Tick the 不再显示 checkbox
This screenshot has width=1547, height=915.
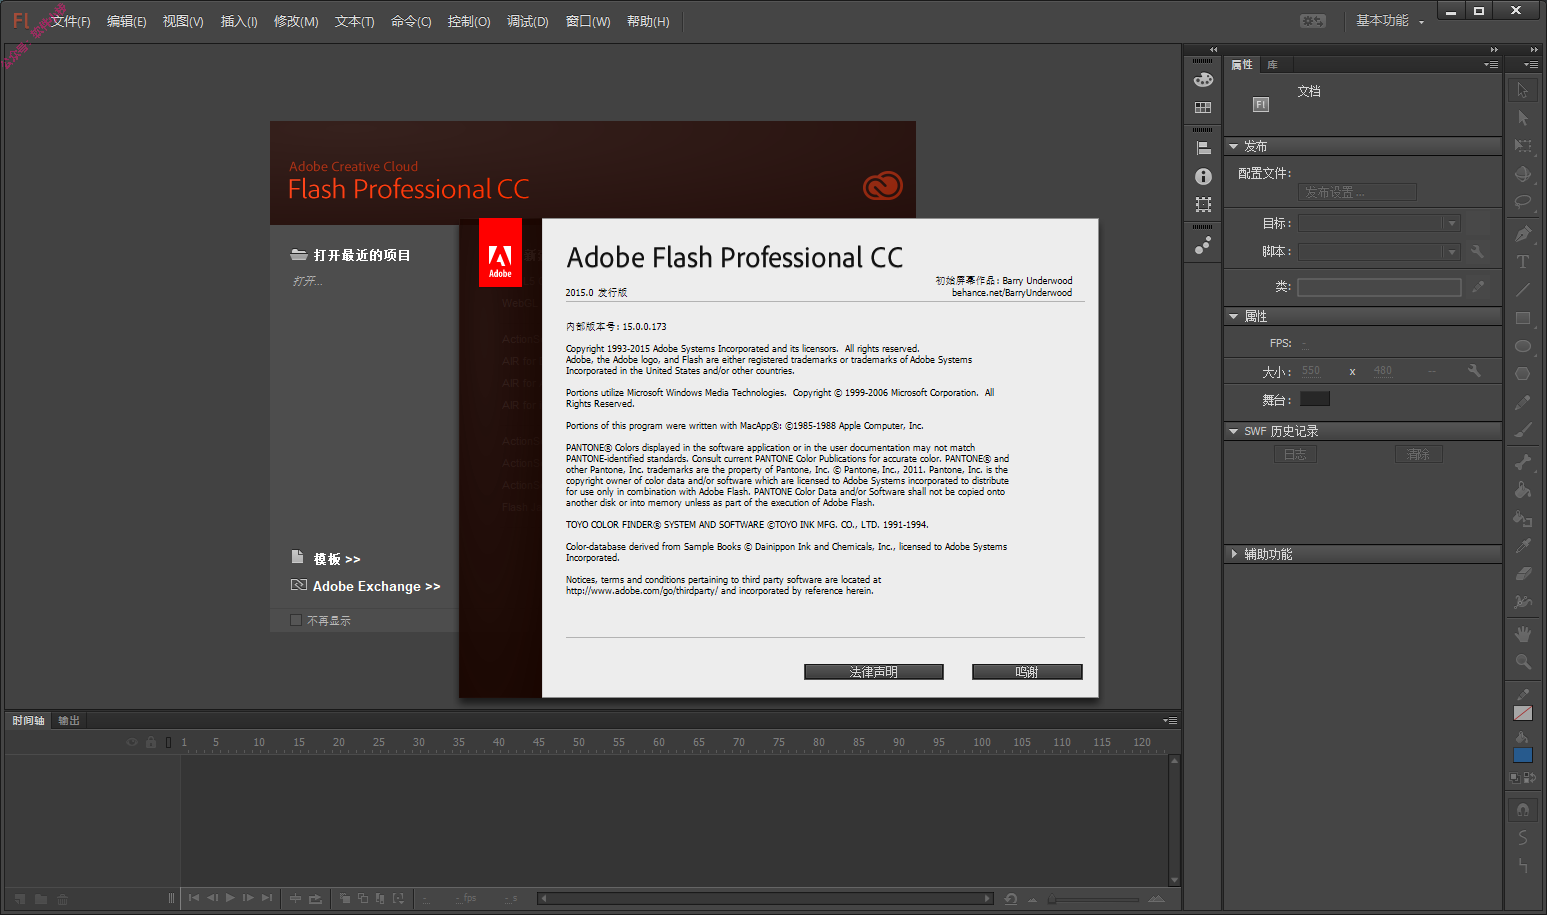[x=296, y=620]
